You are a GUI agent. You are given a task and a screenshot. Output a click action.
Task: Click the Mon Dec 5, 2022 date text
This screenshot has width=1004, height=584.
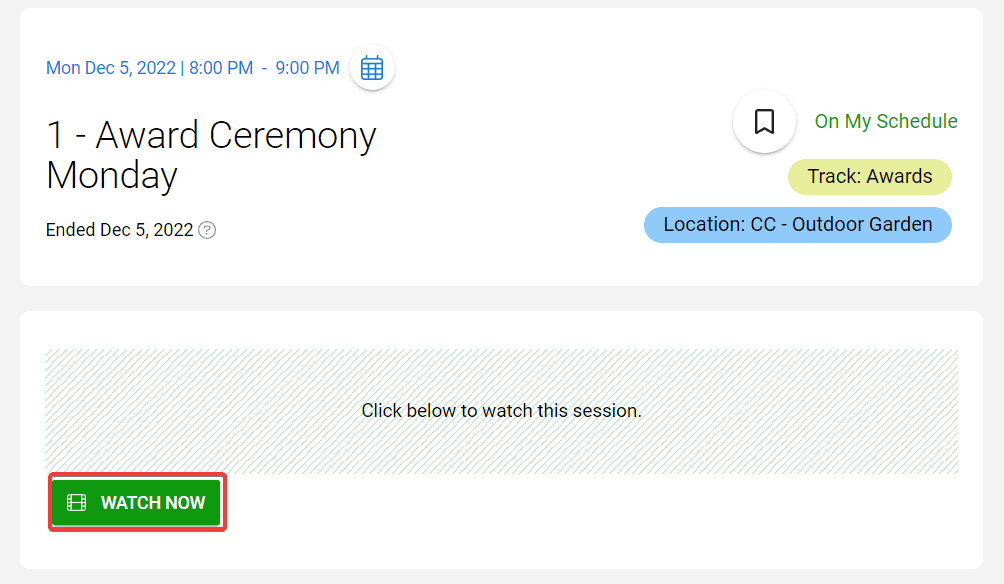tap(111, 68)
